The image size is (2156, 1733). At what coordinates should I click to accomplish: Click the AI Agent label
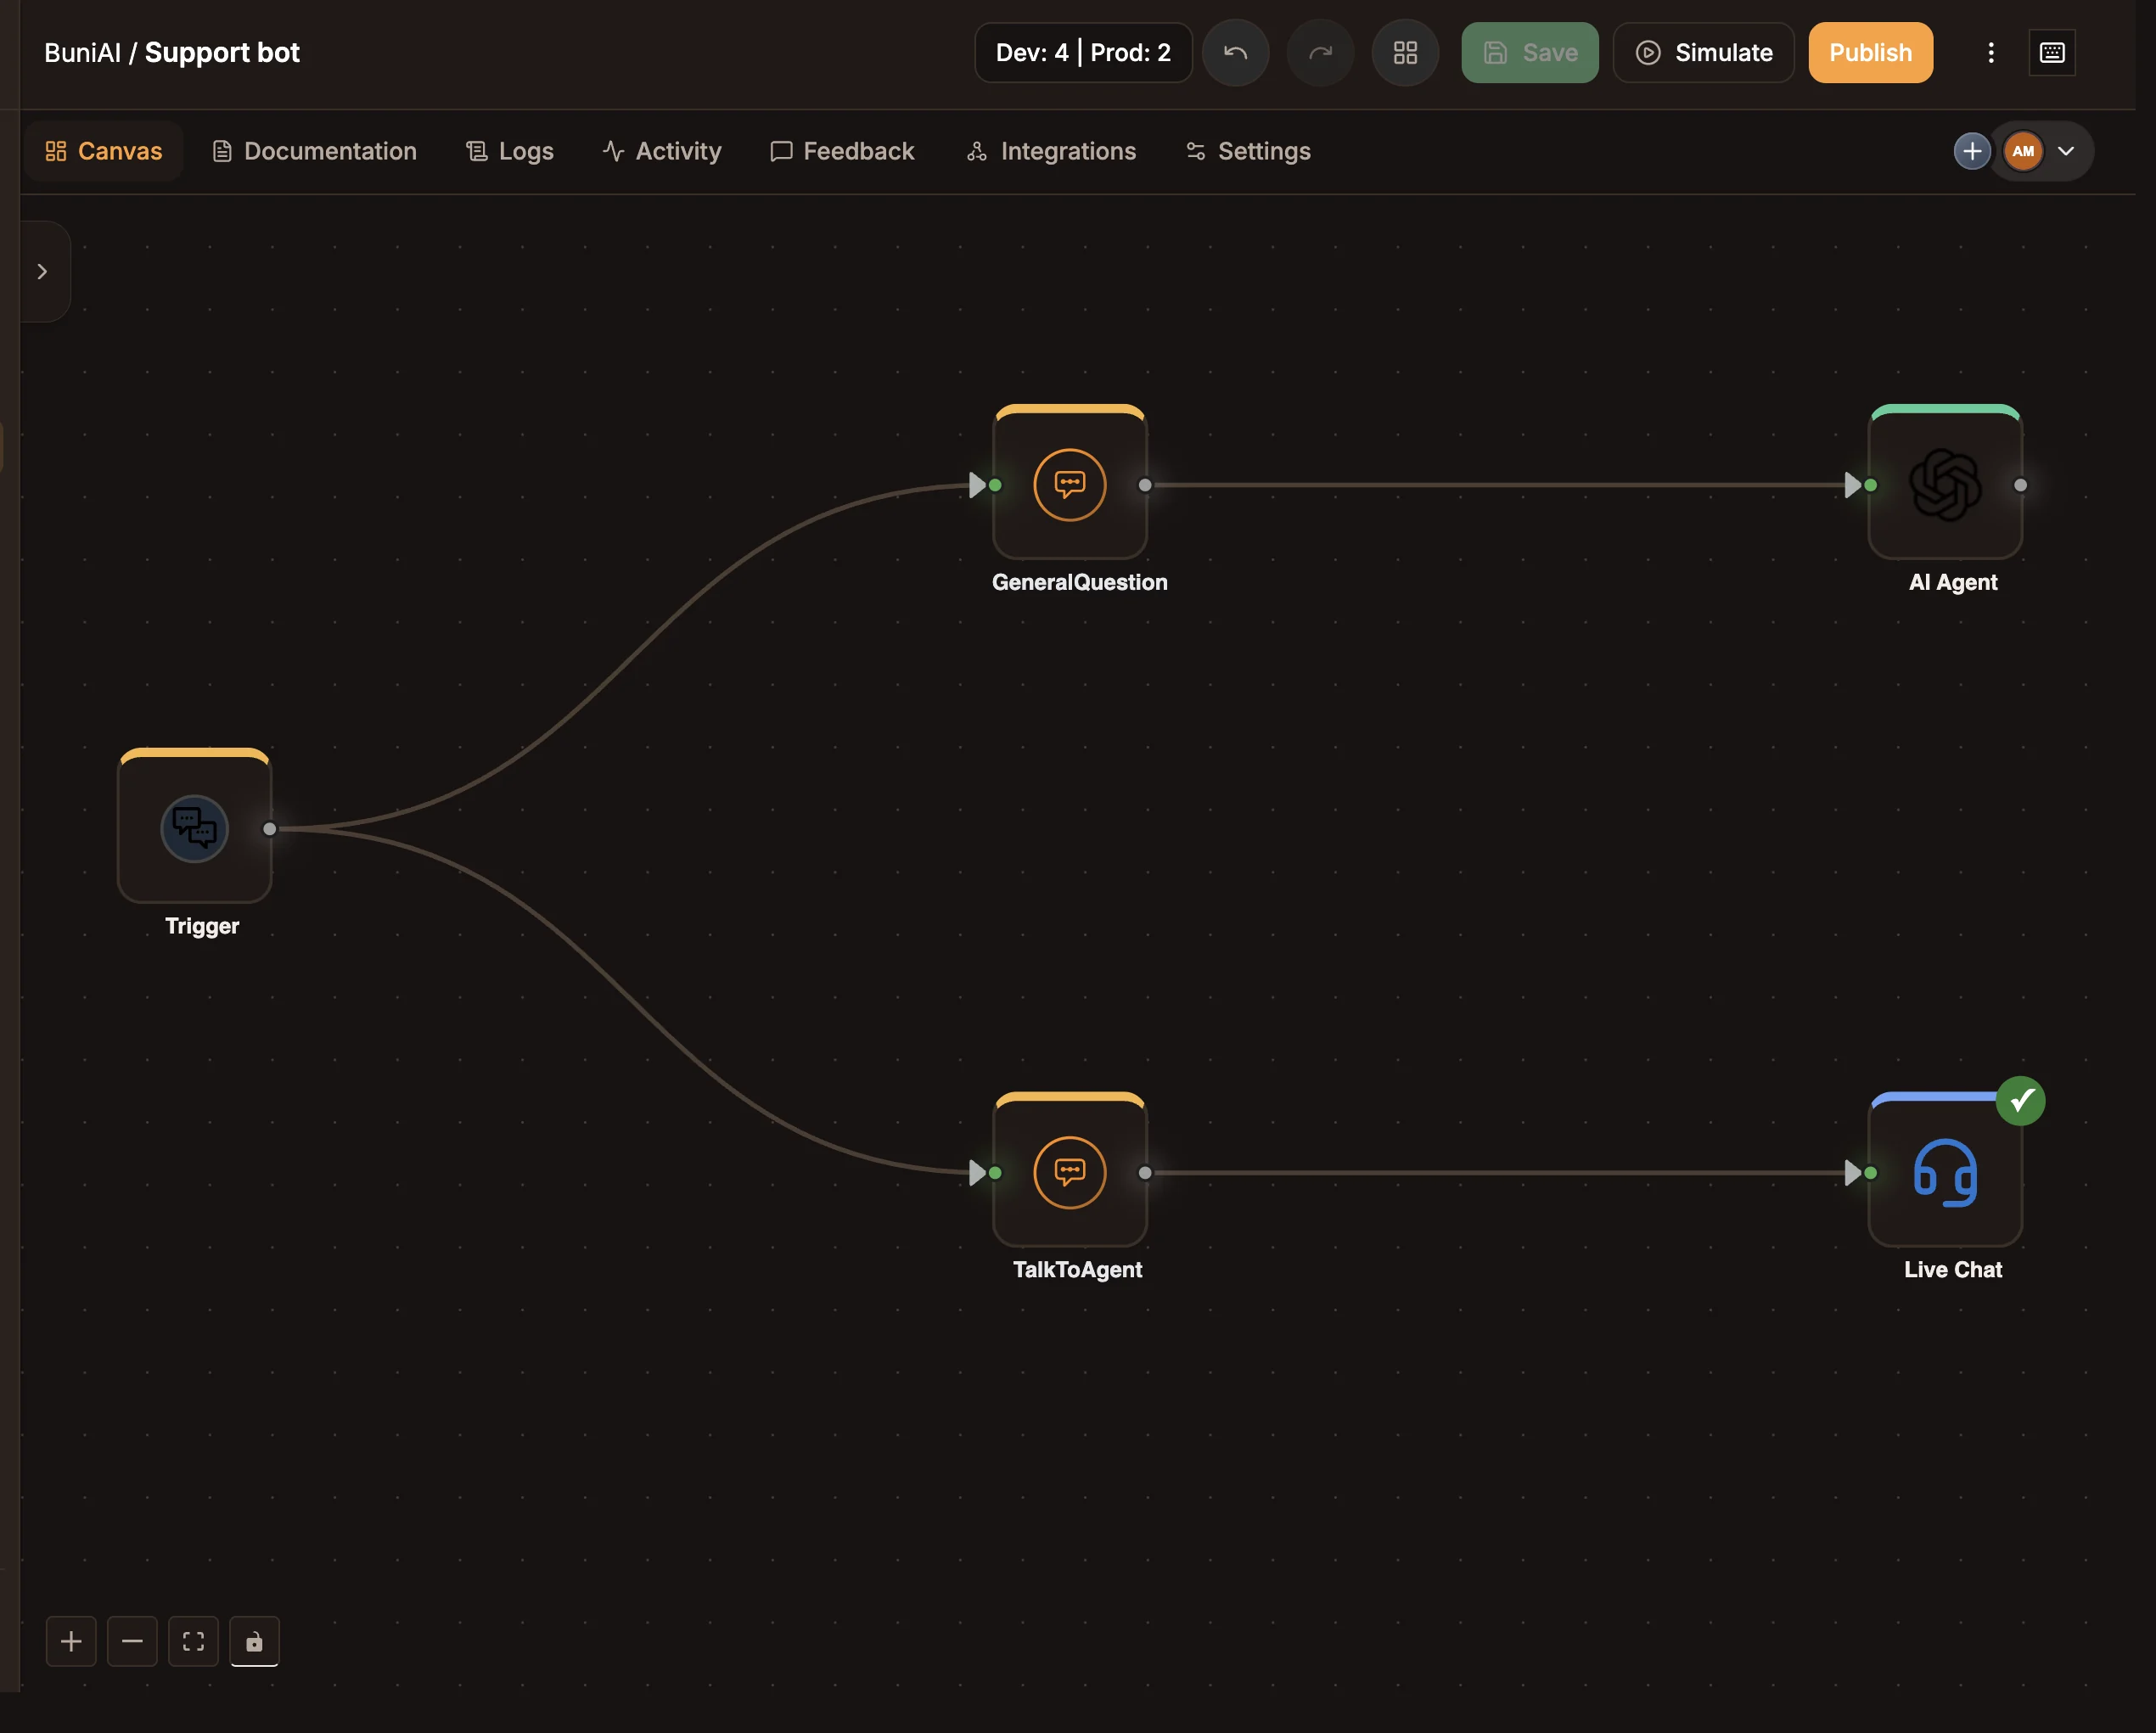(1952, 582)
